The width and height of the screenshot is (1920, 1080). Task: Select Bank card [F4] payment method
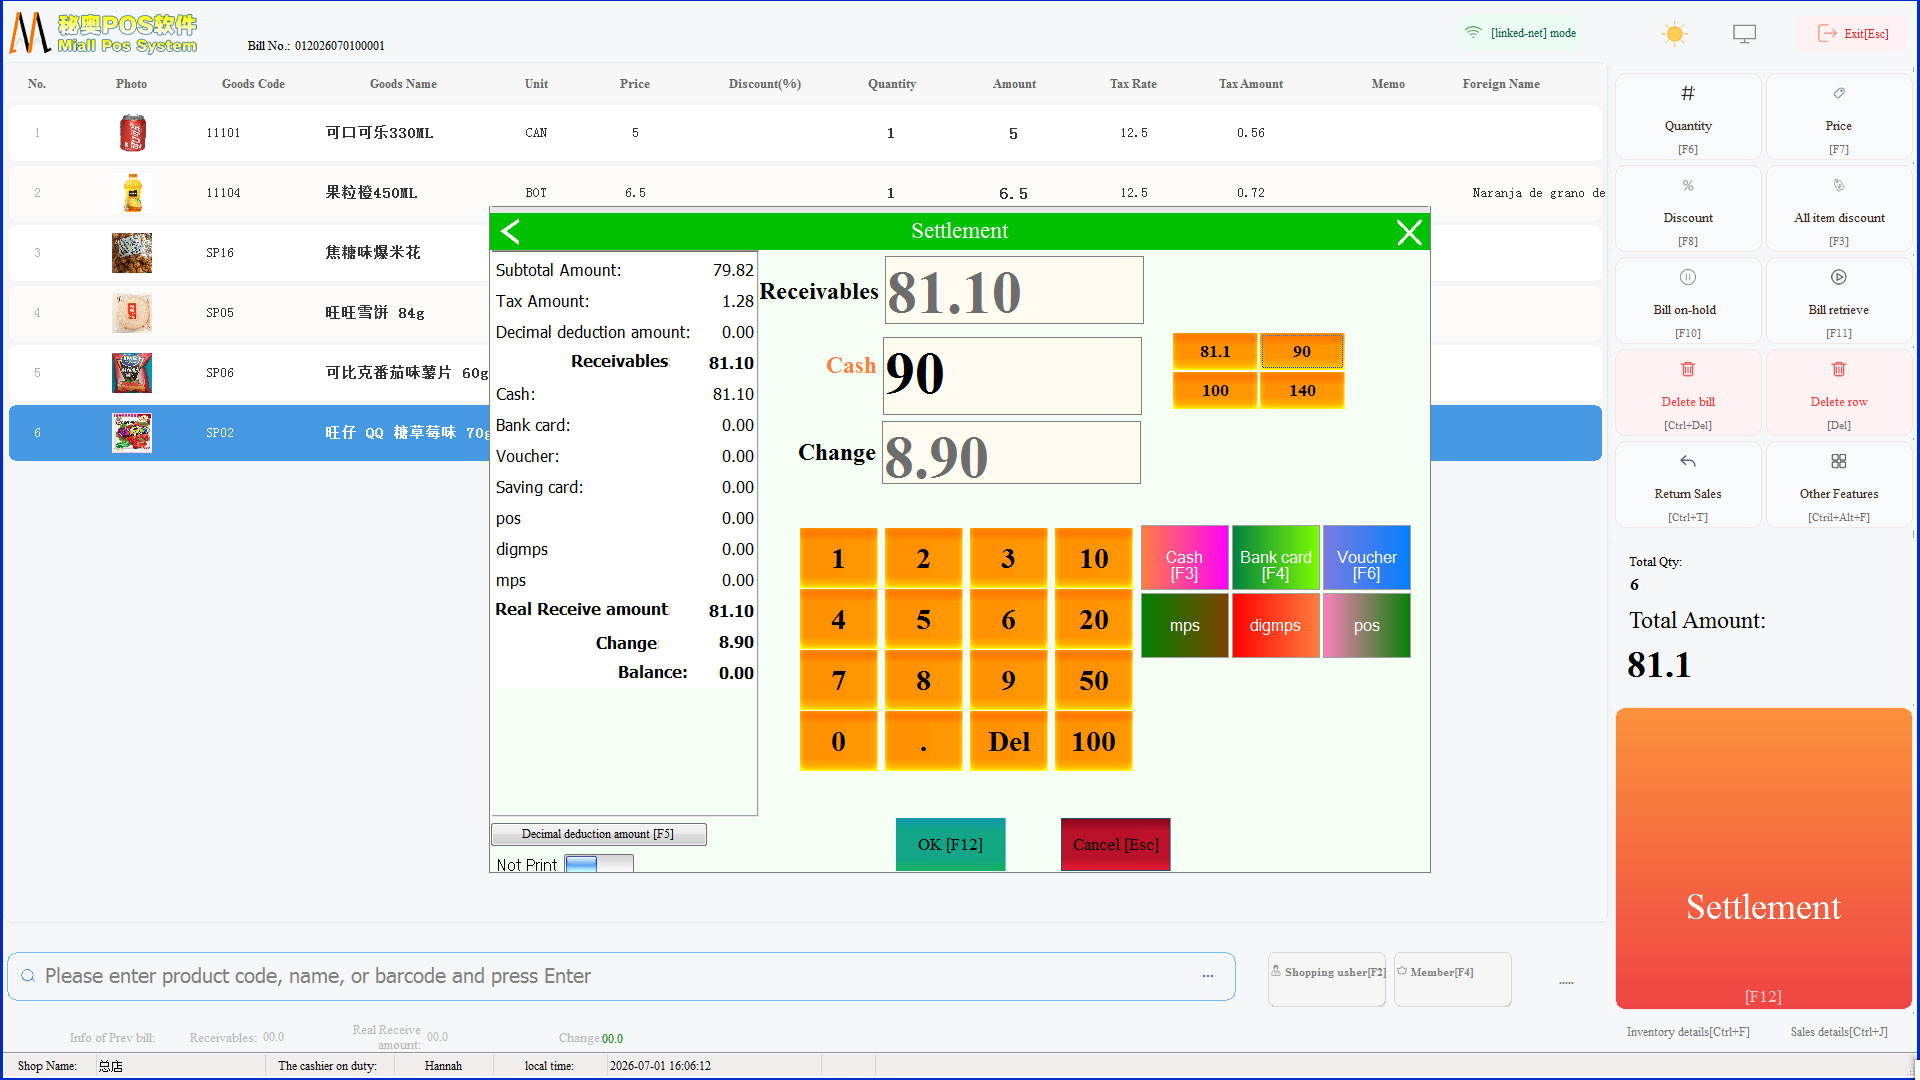(1275, 558)
